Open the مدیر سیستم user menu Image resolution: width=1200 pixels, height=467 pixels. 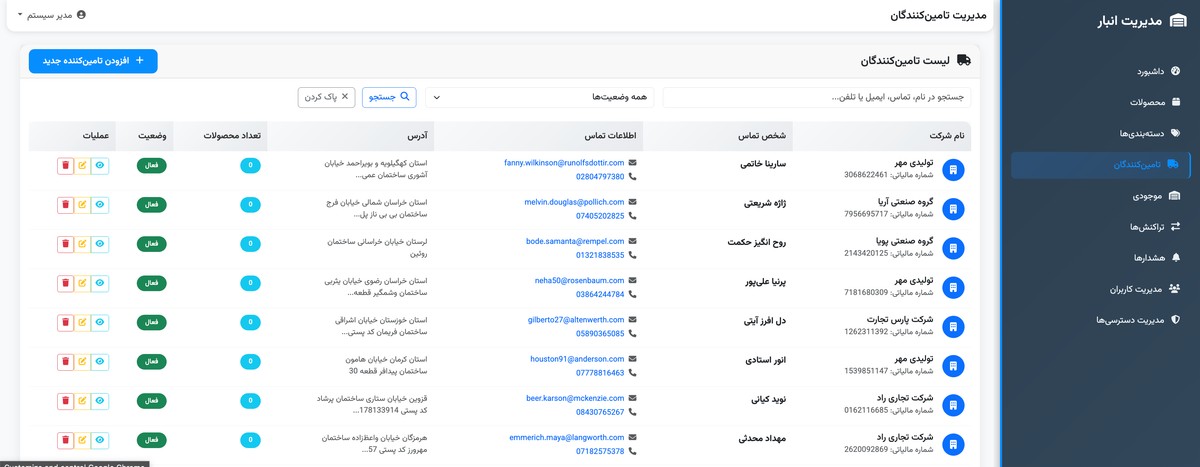point(52,15)
